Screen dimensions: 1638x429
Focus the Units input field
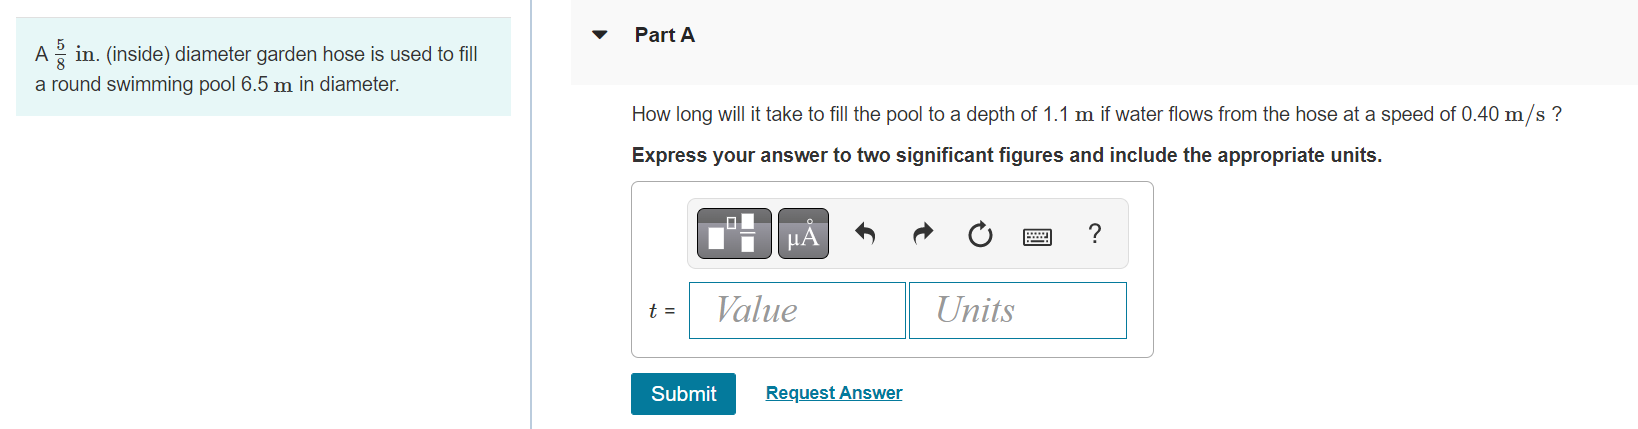tap(1018, 310)
